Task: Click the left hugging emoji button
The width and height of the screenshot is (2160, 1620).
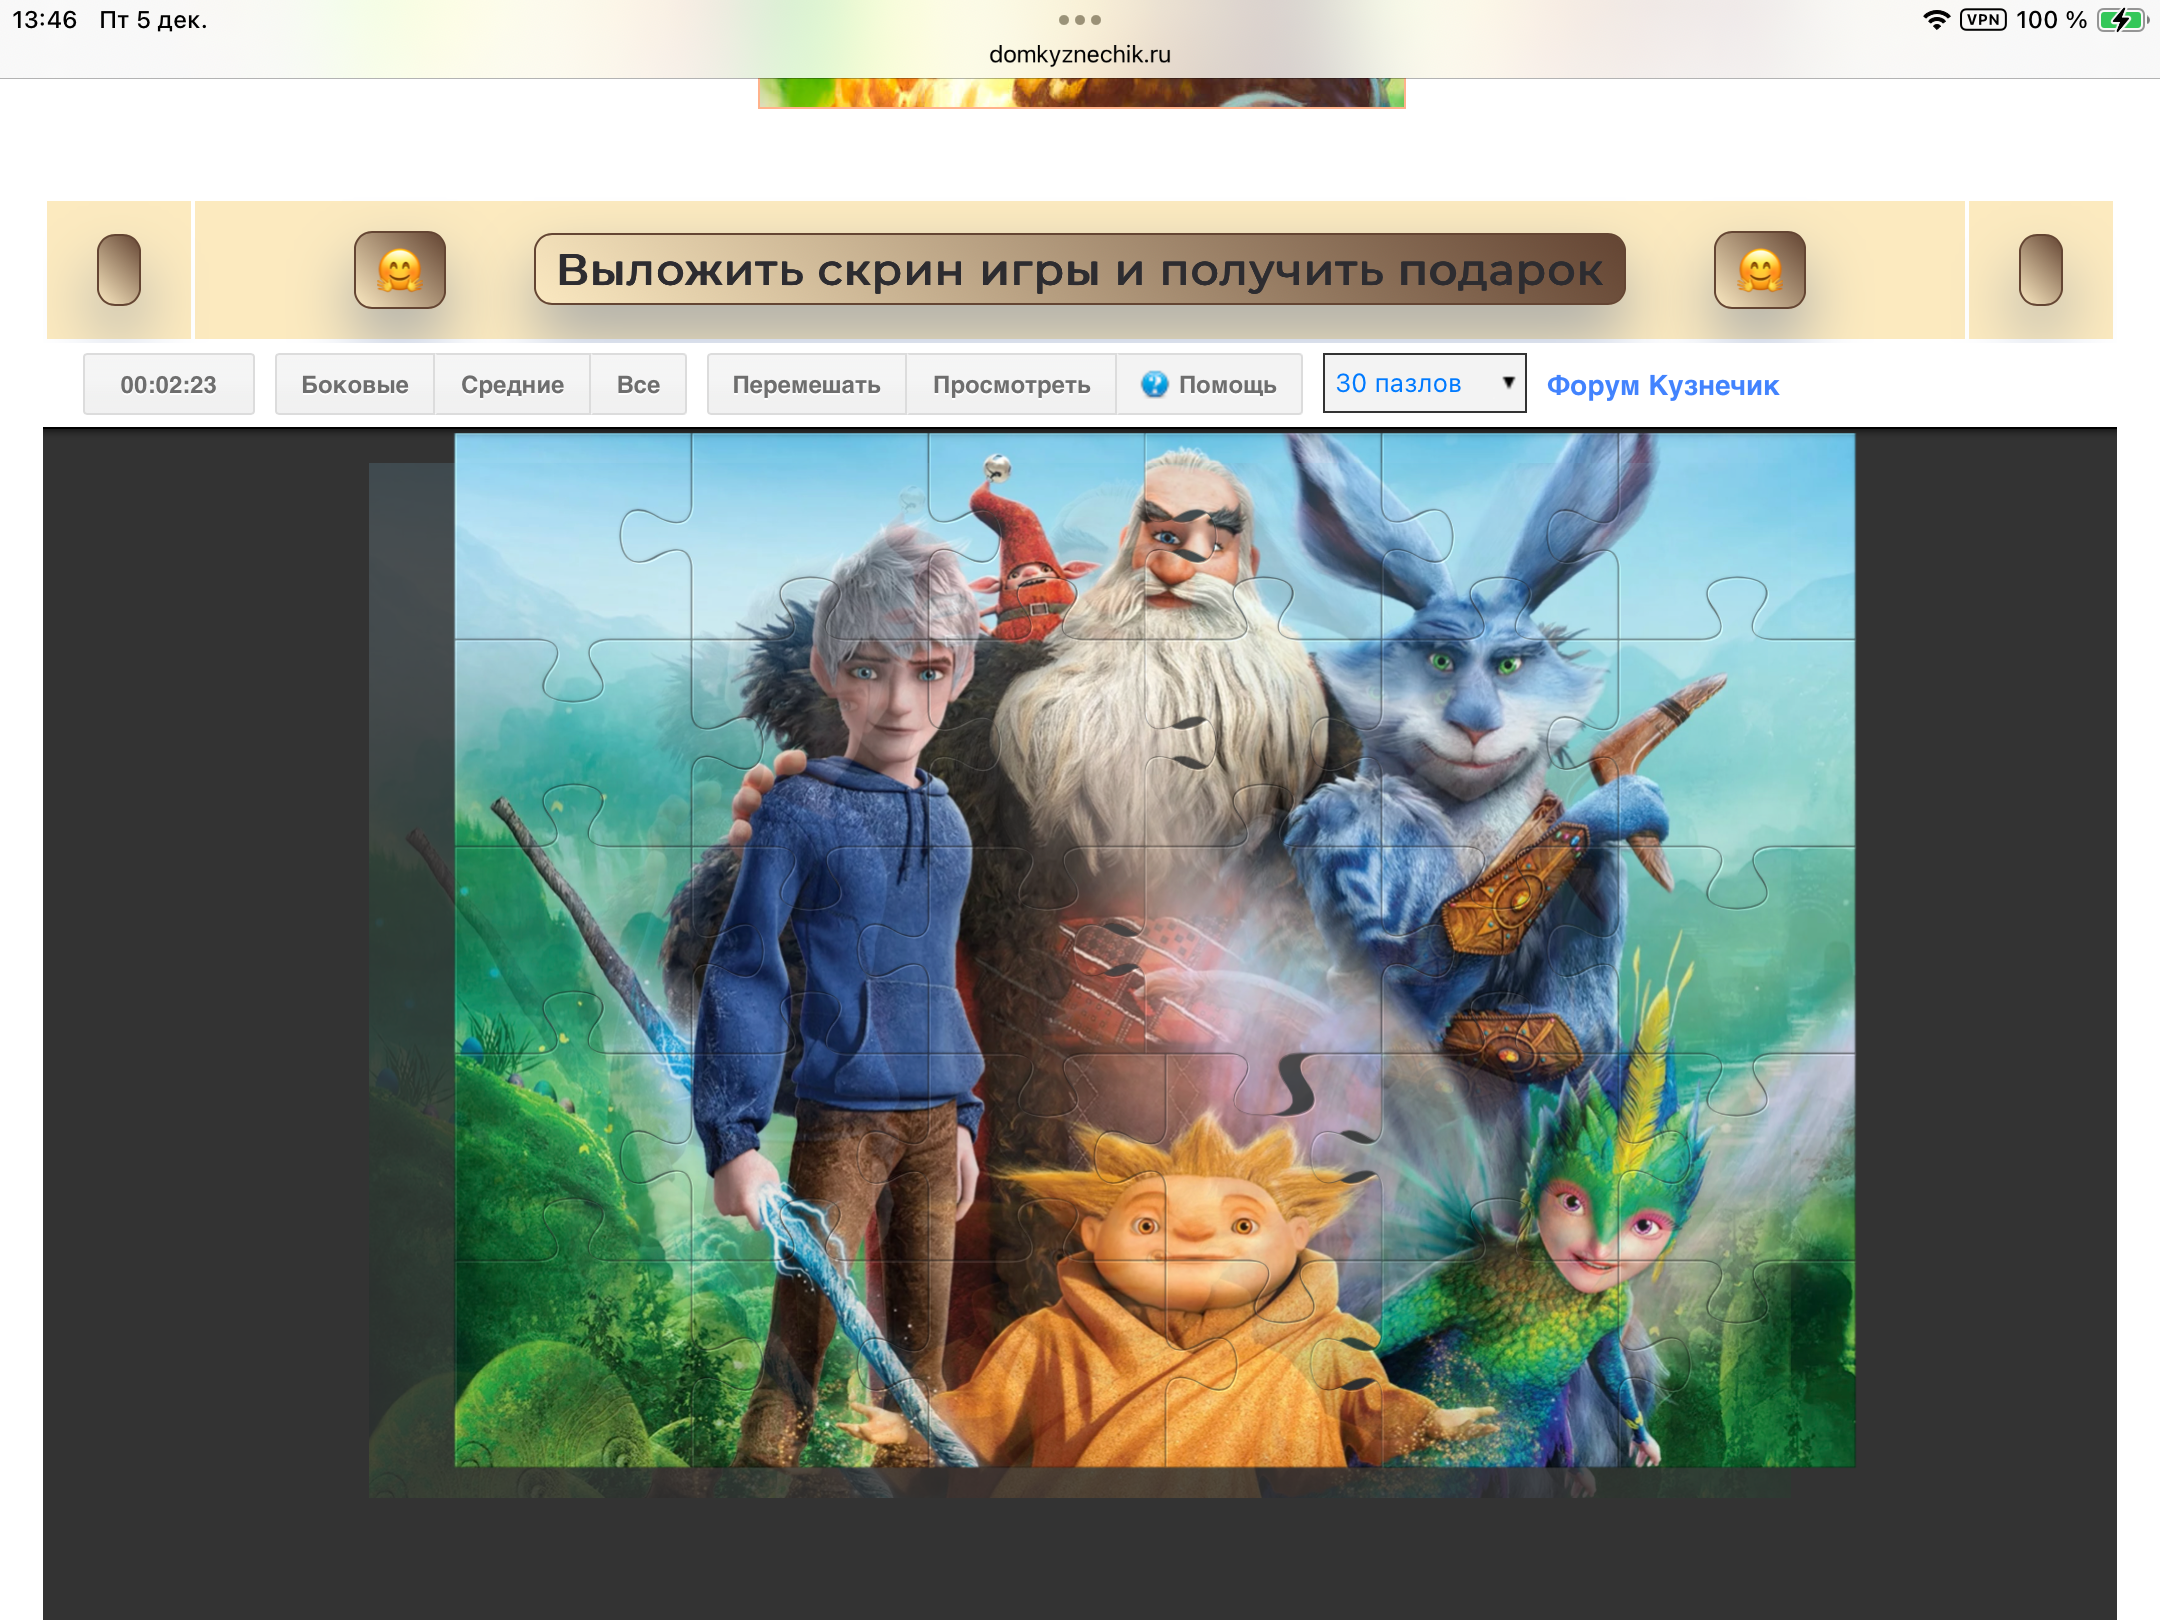Action: click(x=399, y=270)
